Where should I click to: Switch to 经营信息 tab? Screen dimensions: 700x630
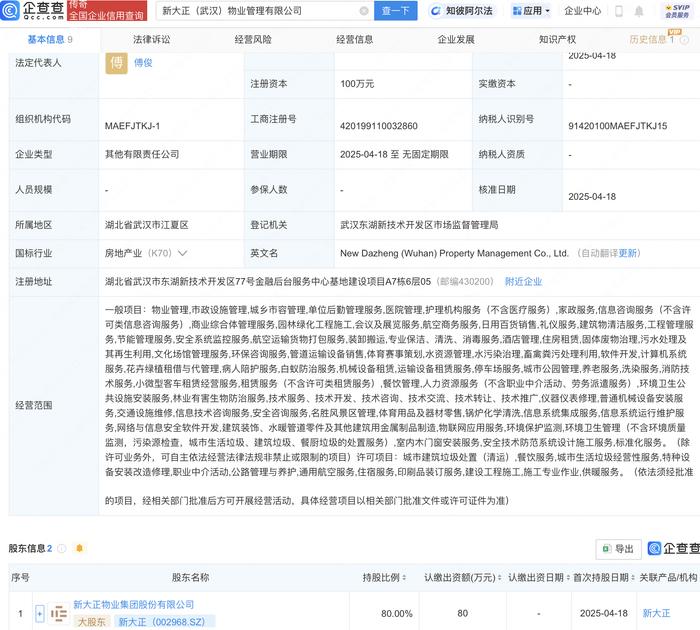[x=354, y=40]
